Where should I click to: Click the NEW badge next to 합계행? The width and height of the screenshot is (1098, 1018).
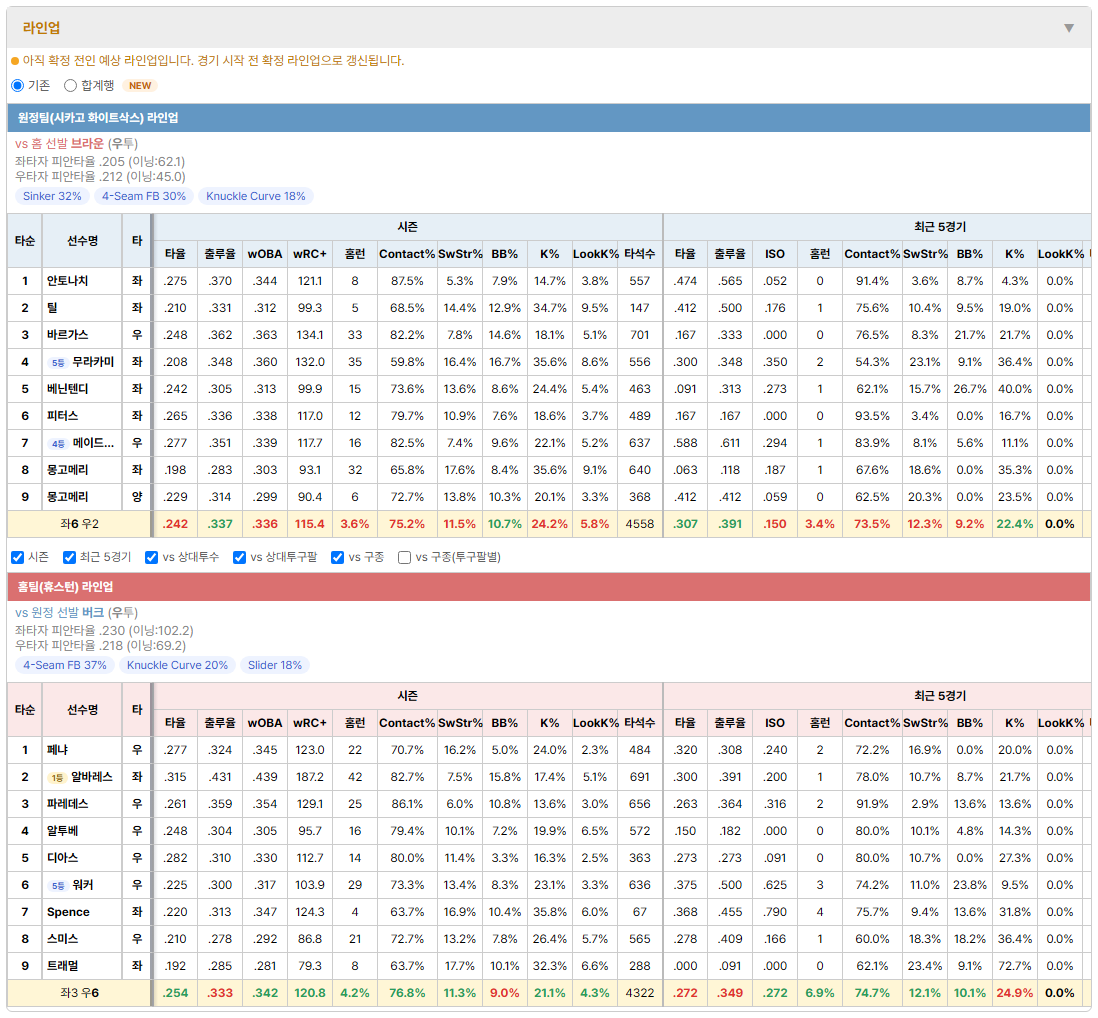click(x=140, y=85)
